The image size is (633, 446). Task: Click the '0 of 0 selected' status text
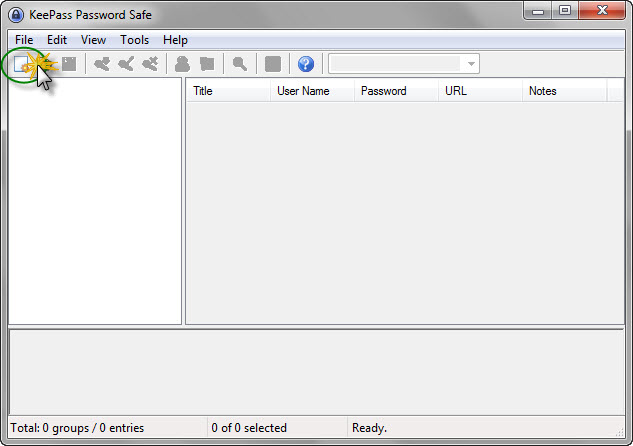249,428
